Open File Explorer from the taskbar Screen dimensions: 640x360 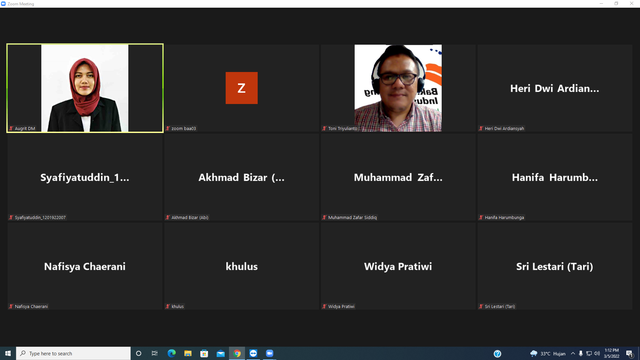pyautogui.click(x=188, y=353)
